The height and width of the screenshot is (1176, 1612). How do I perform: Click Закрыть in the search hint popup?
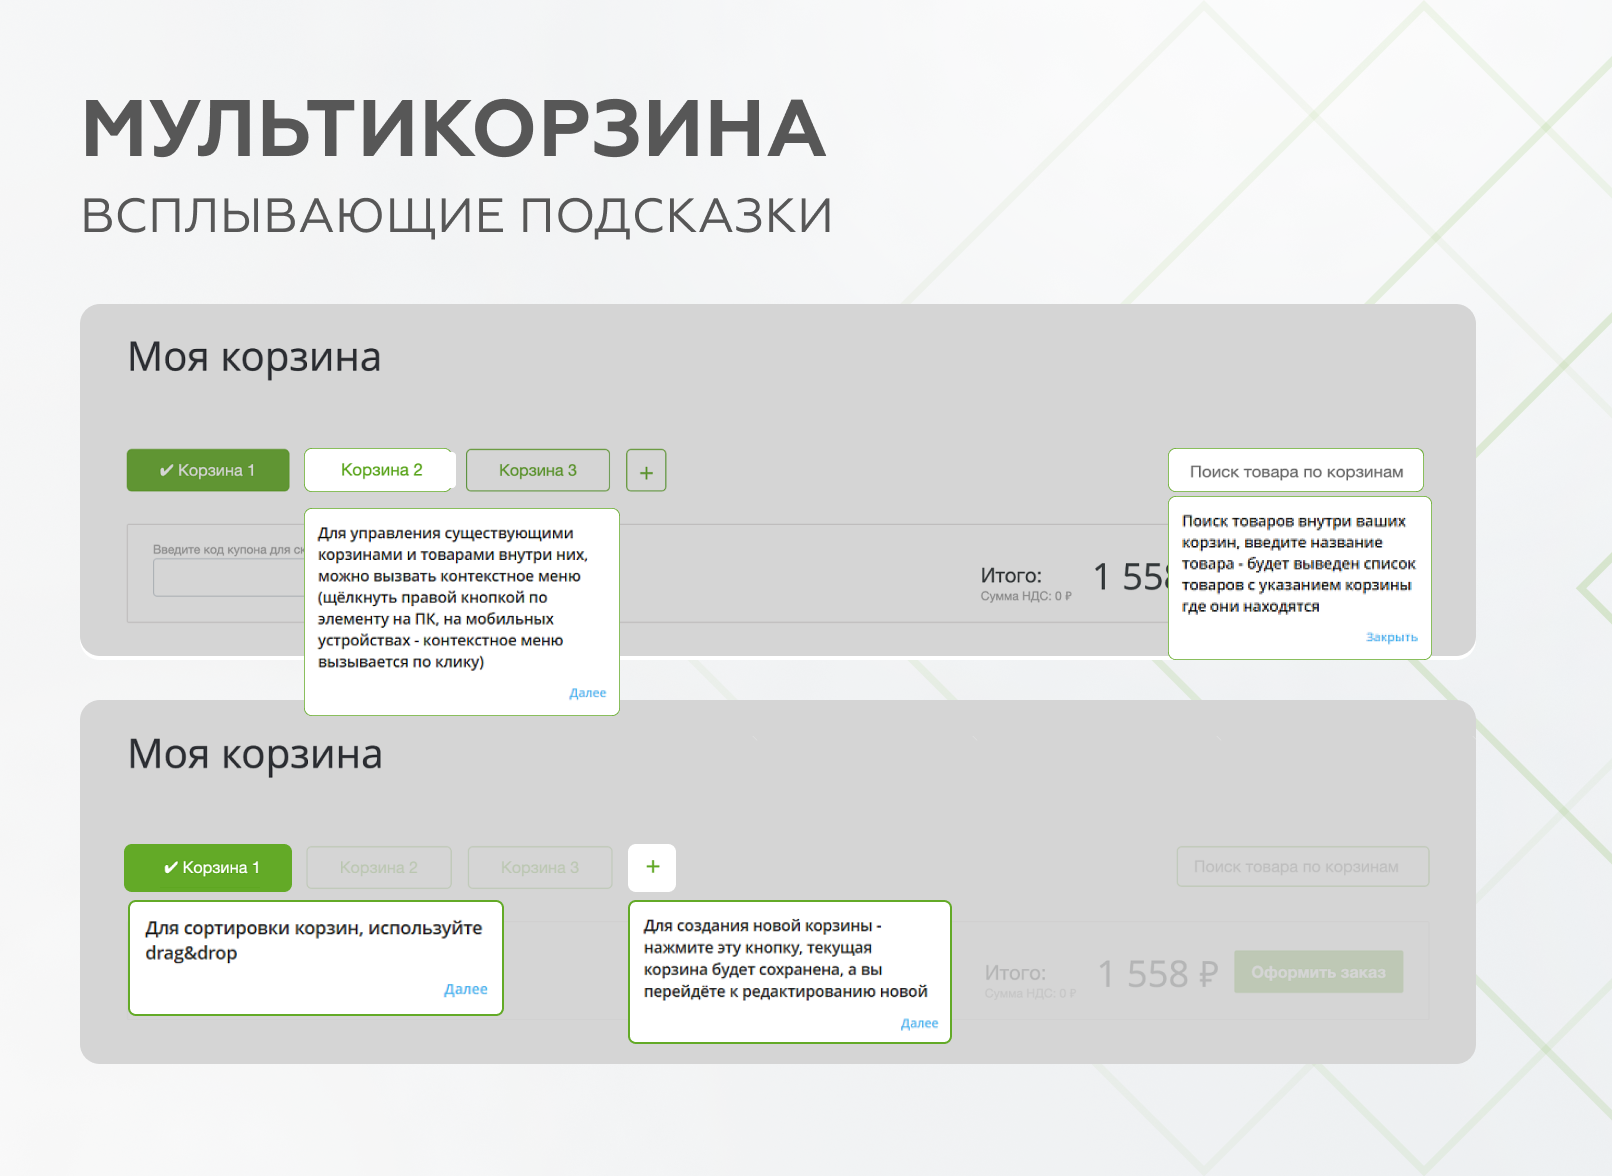pyautogui.click(x=1391, y=637)
